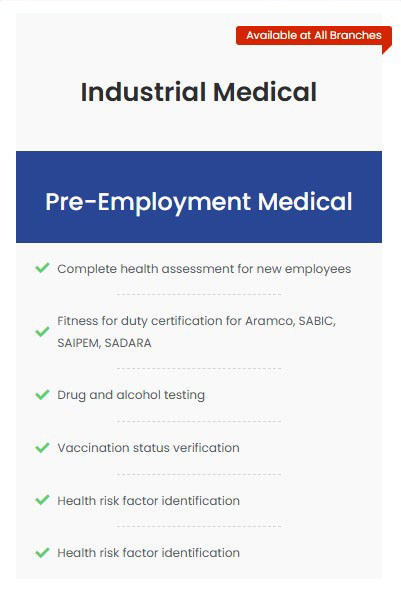The height and width of the screenshot is (595, 401).
Task: Click the checkmark beside Complete health assessment
Action: 42,268
